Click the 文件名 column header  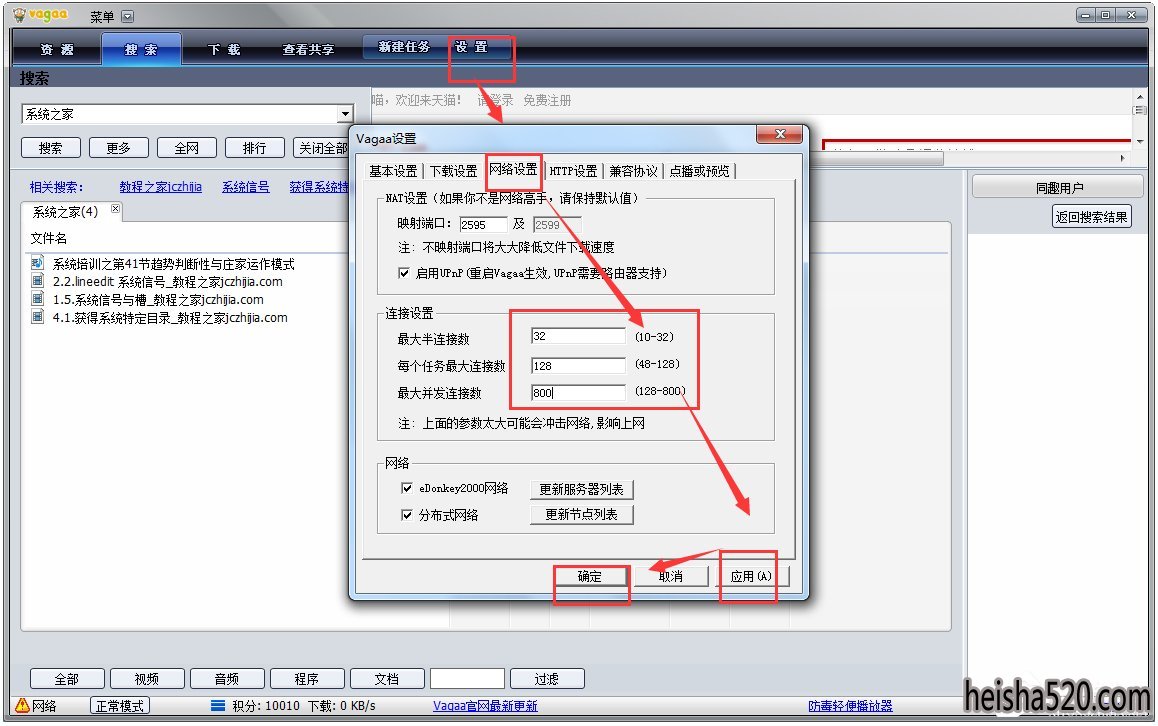pyautogui.click(x=49, y=238)
